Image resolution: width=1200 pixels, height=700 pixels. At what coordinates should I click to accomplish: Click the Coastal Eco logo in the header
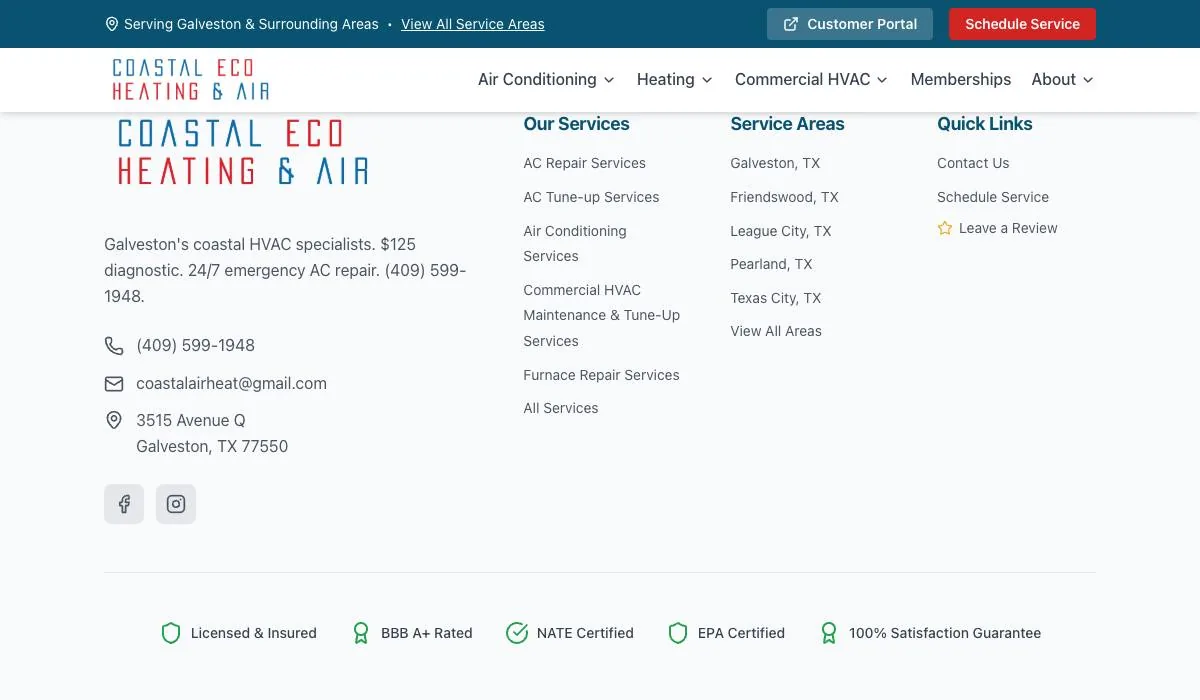pos(191,79)
